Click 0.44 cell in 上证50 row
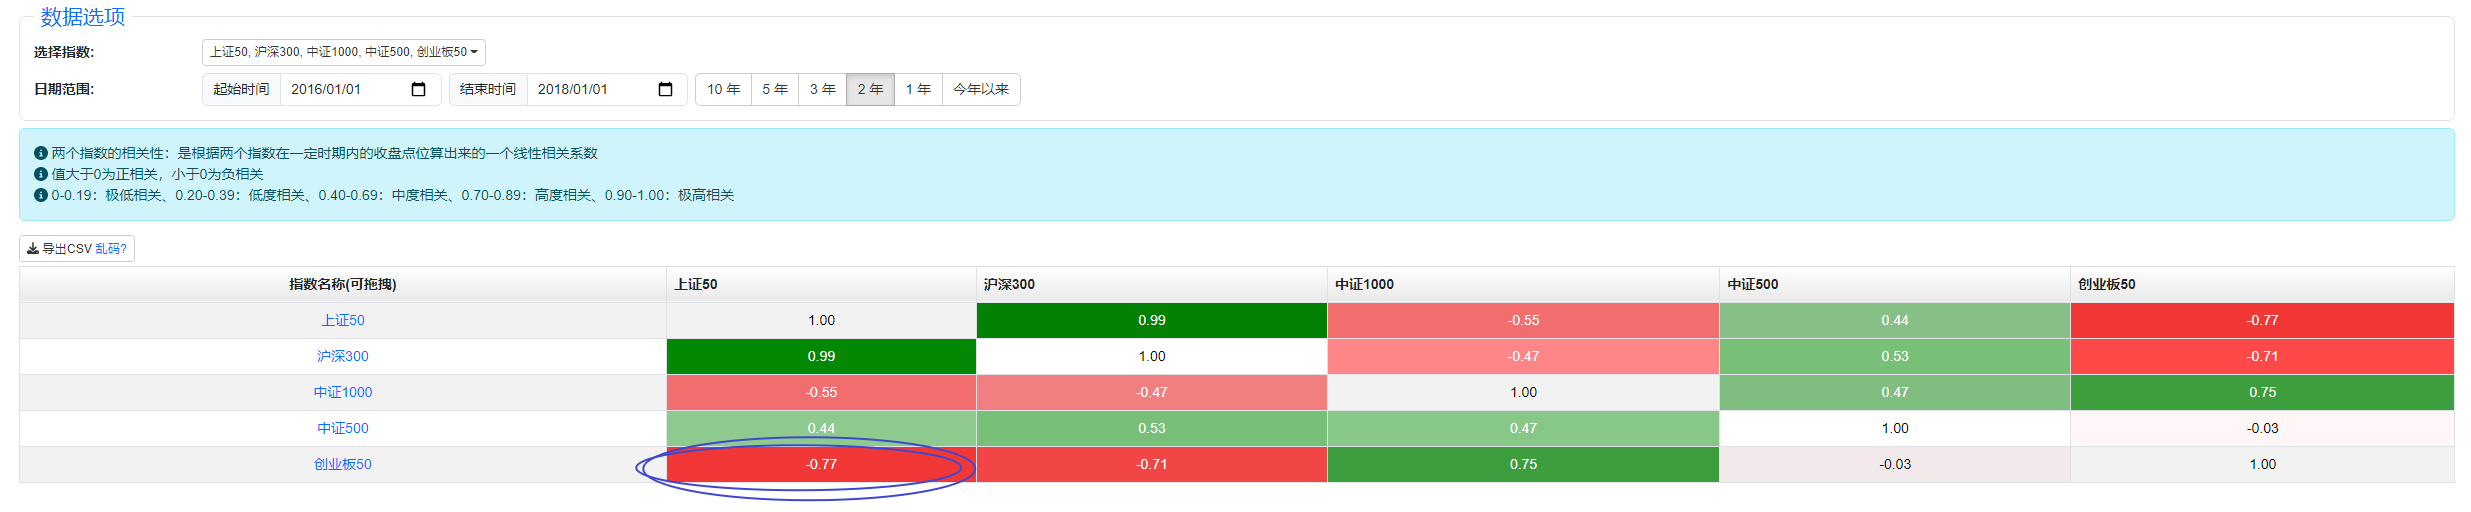Screen dimensions: 2471x512 click(1894, 320)
